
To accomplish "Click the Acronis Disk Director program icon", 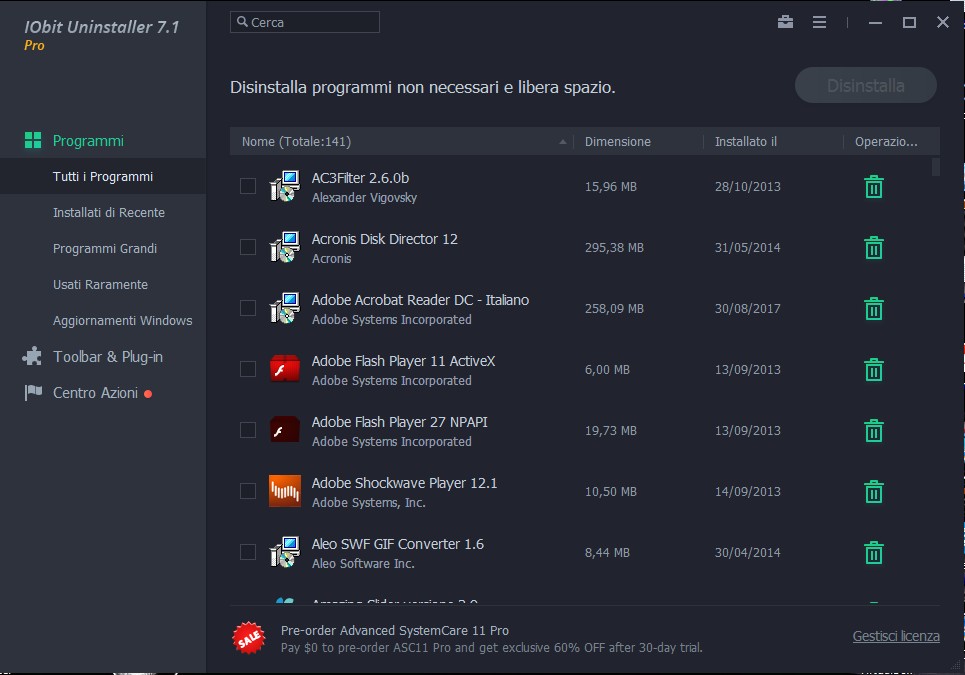I will (x=285, y=247).
